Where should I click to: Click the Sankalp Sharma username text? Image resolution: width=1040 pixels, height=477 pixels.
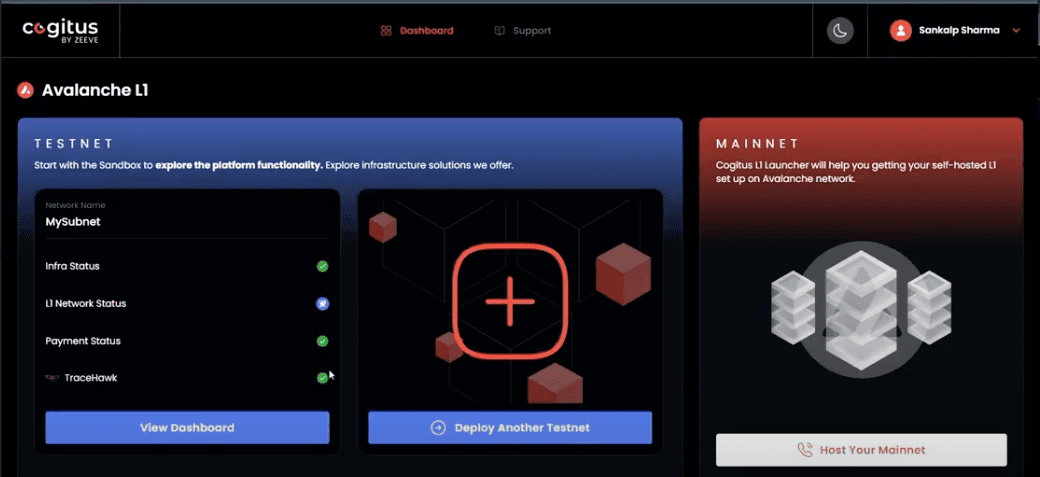(959, 31)
